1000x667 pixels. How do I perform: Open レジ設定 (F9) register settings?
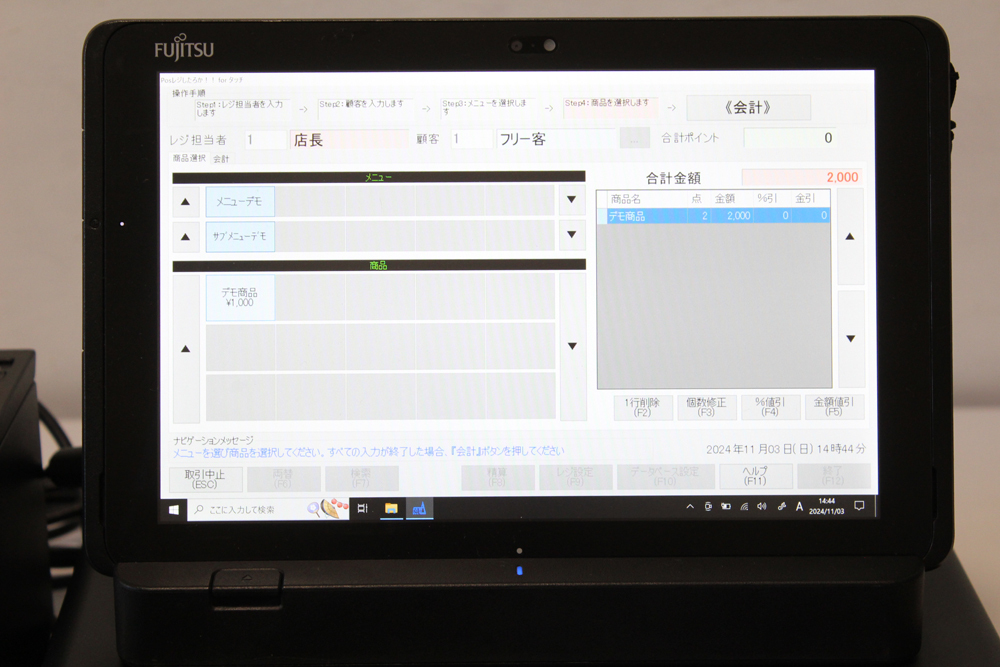click(x=575, y=477)
